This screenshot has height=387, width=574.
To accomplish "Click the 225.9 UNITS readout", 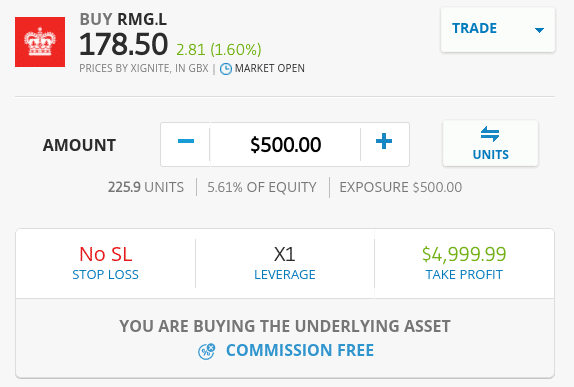I will 146,187.
